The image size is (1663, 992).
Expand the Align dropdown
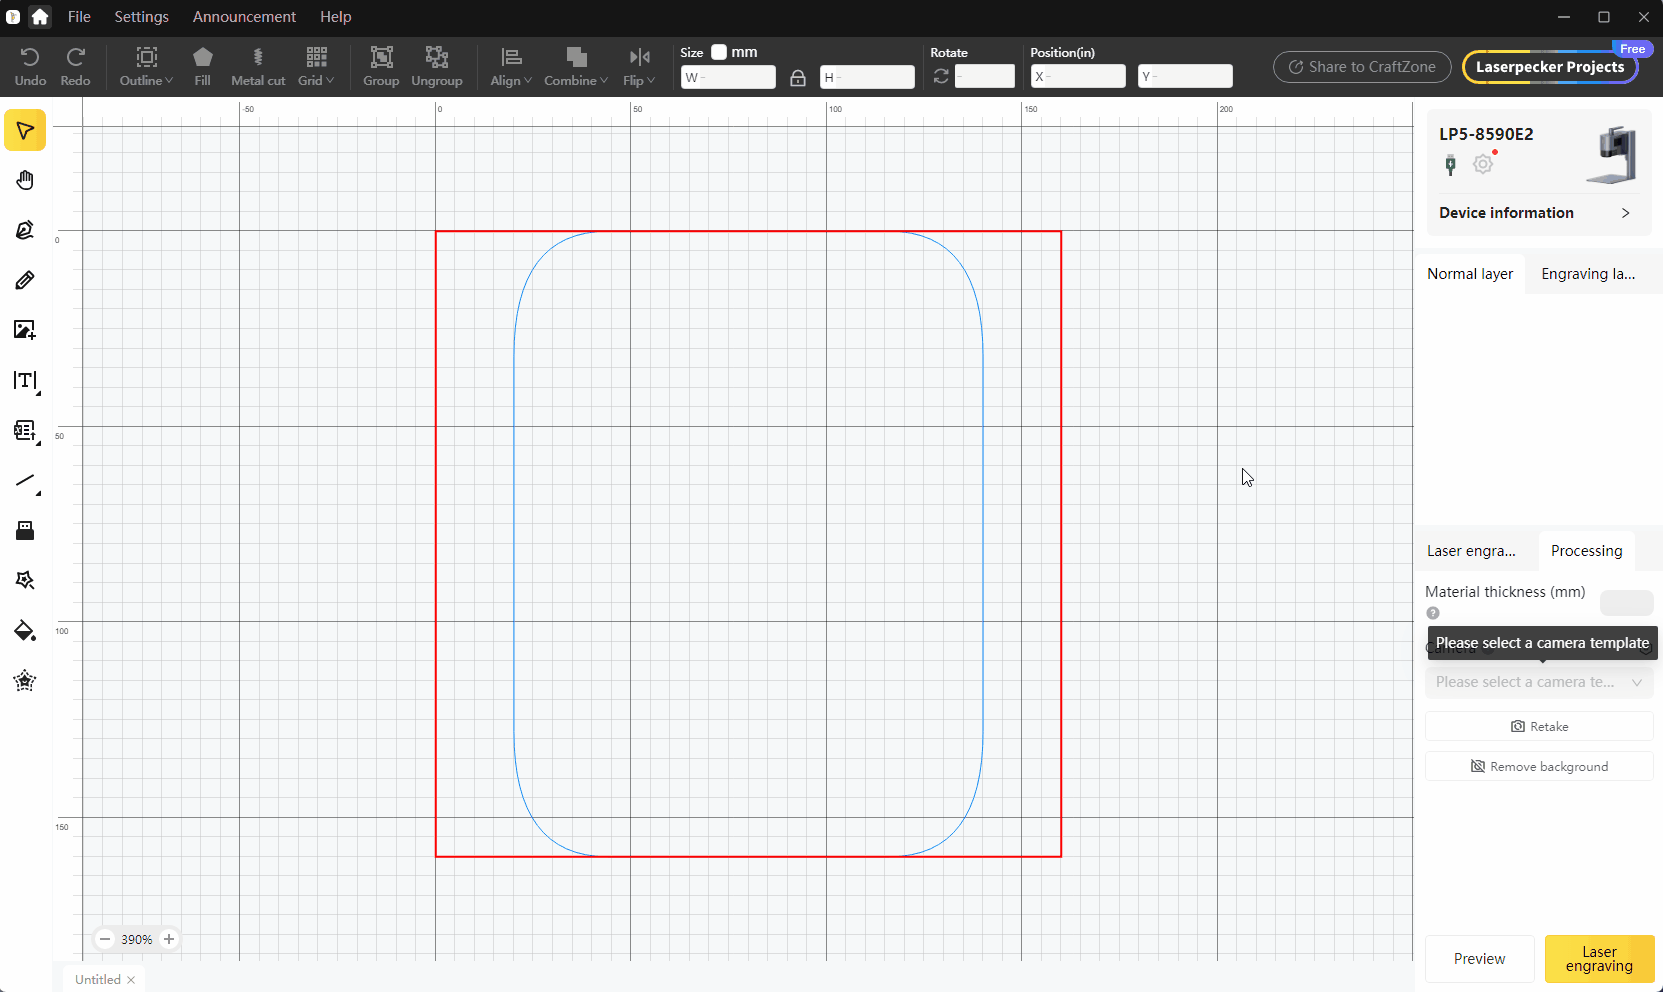pyautogui.click(x=511, y=67)
